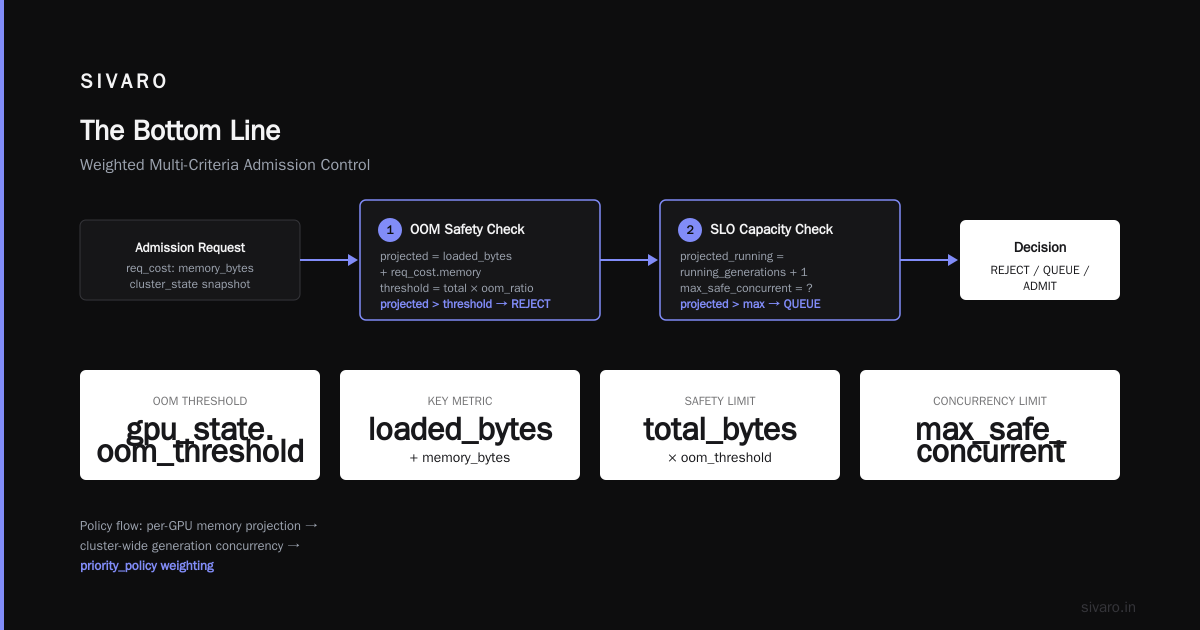1200x630 pixels.
Task: Click 'Weighted Multi-Criteria Admission Control' subtitle
Action: tap(225, 165)
